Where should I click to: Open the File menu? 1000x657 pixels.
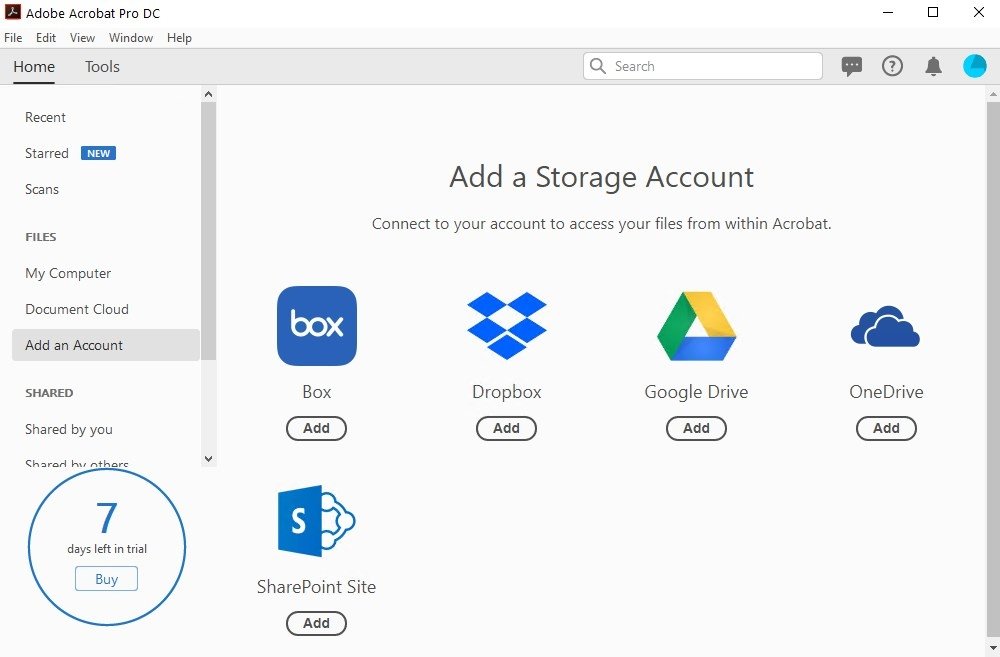tap(13, 38)
